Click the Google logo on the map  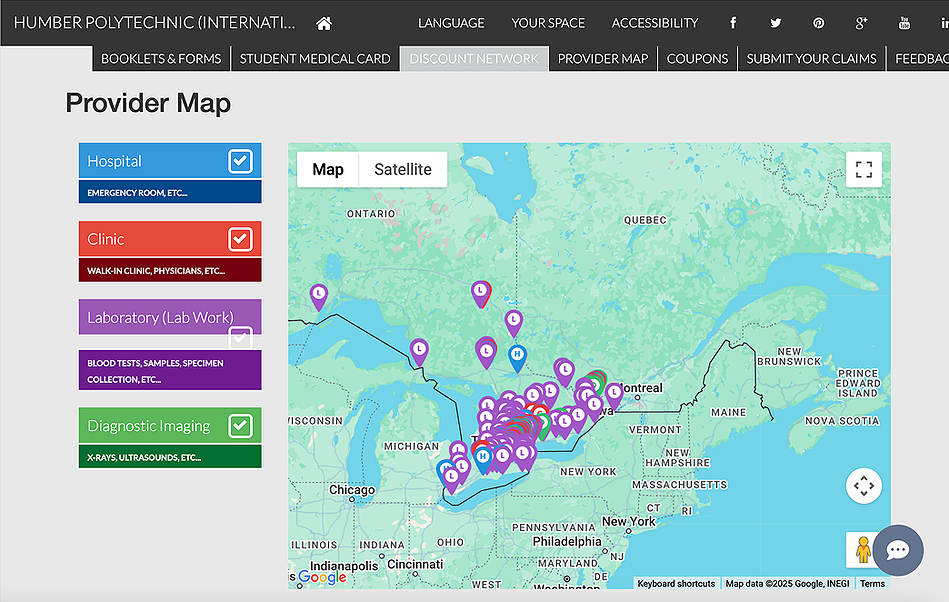(322, 577)
